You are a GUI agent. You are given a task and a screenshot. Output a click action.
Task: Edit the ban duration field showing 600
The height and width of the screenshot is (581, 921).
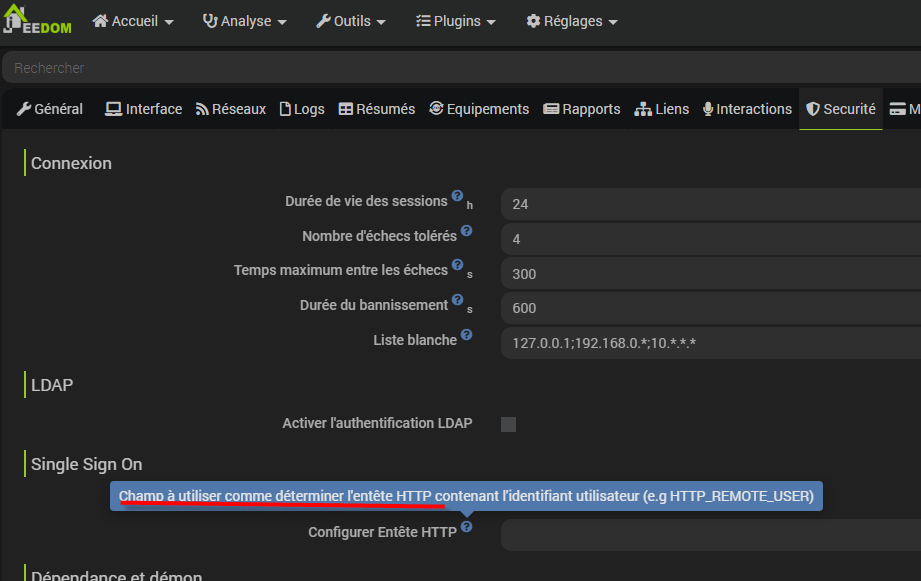pyautogui.click(x=711, y=308)
